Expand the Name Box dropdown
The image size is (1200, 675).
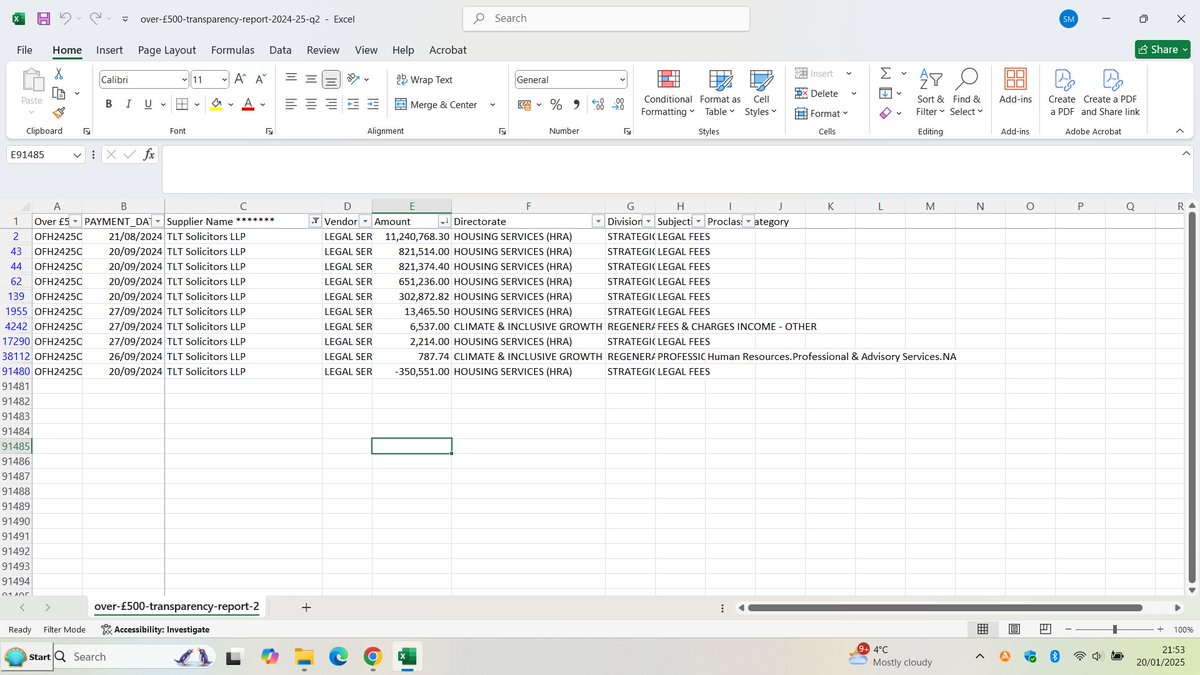77,155
